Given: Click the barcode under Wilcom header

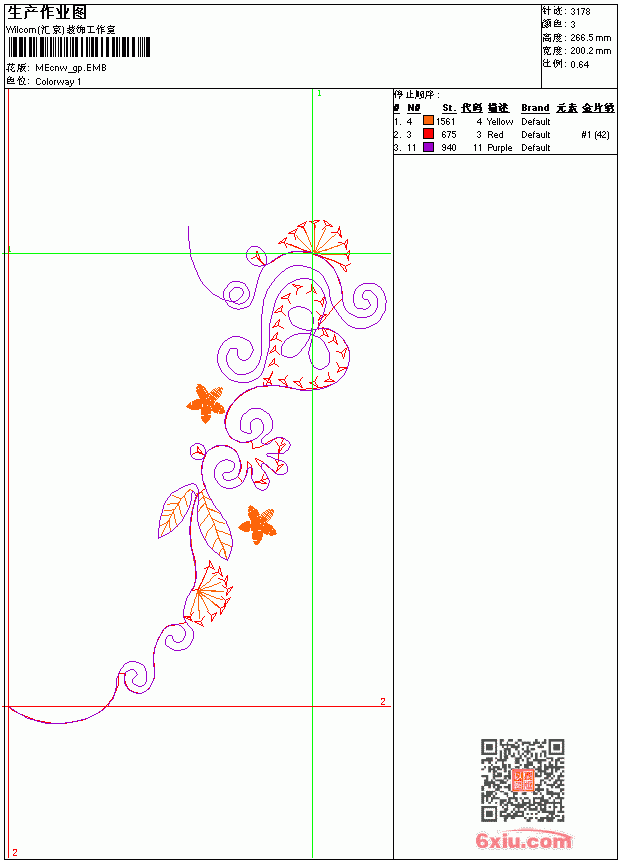Looking at the screenshot, I should 78,47.
